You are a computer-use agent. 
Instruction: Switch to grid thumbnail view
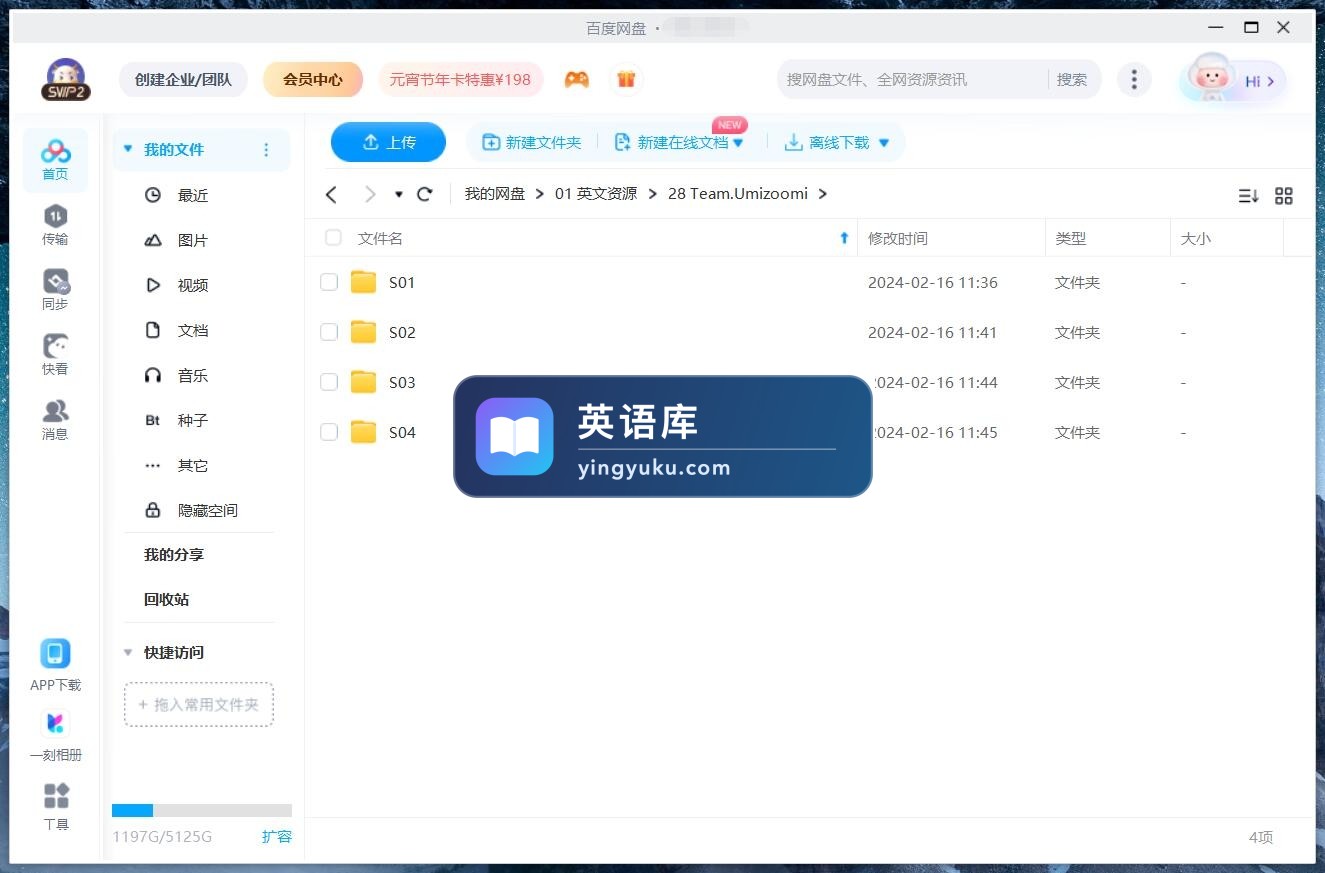pos(1284,196)
